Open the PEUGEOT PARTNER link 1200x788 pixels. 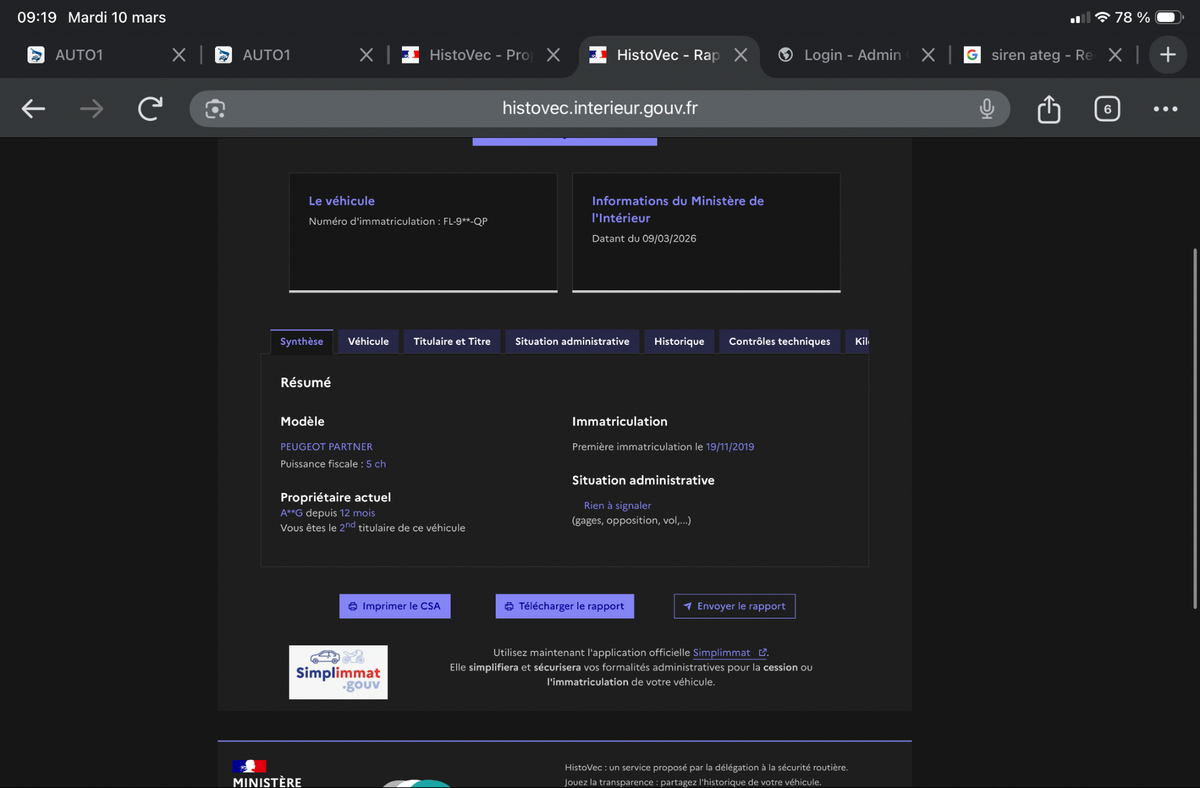[x=326, y=446]
